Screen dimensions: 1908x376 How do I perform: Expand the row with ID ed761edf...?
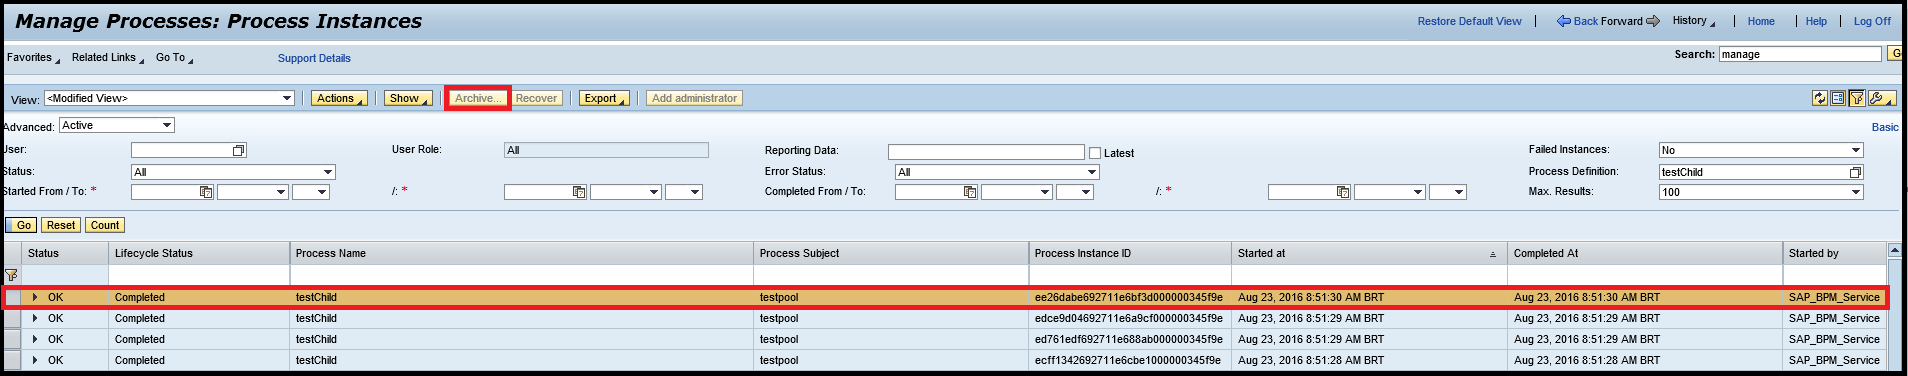click(x=35, y=339)
